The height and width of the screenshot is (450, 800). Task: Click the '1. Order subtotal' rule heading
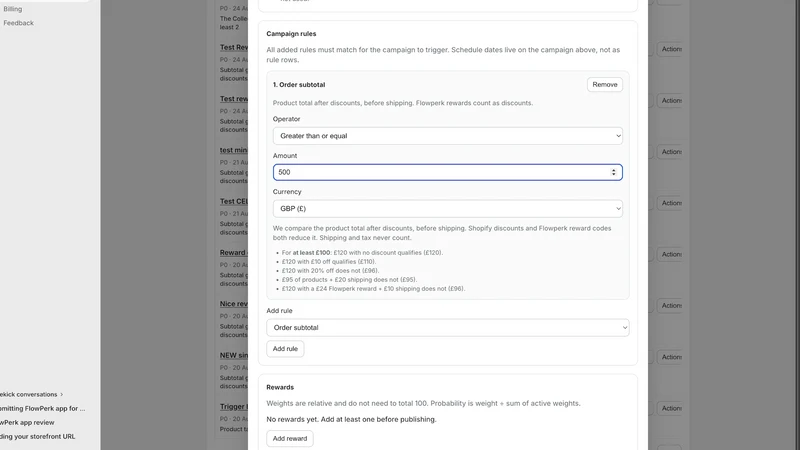coord(299,85)
